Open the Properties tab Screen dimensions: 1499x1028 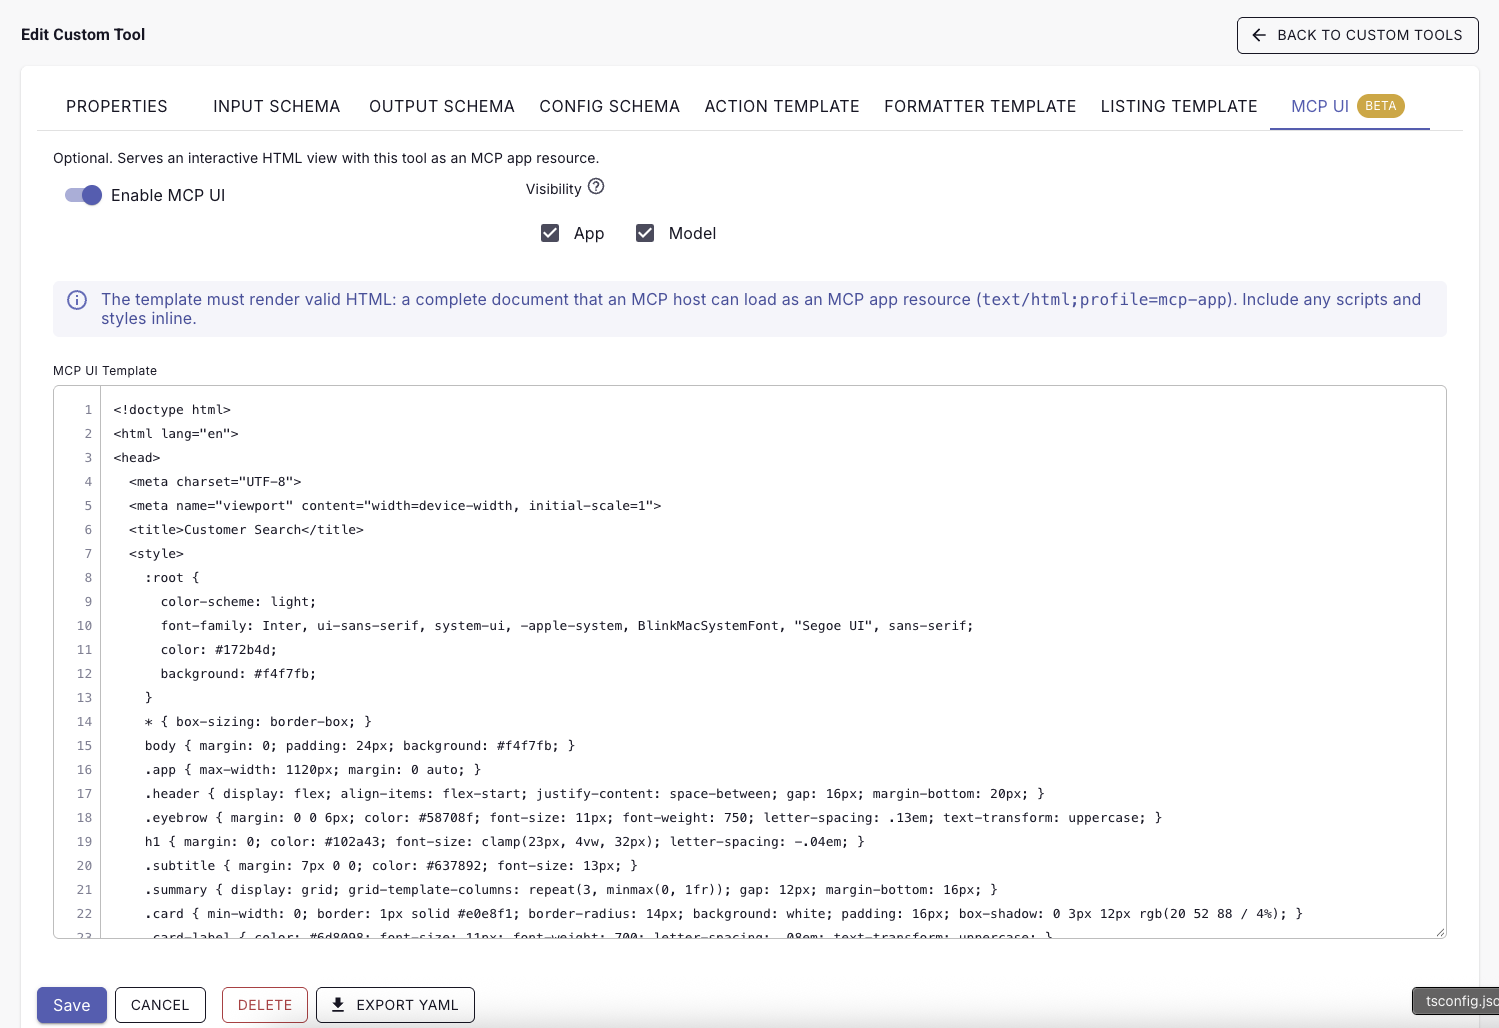click(117, 106)
